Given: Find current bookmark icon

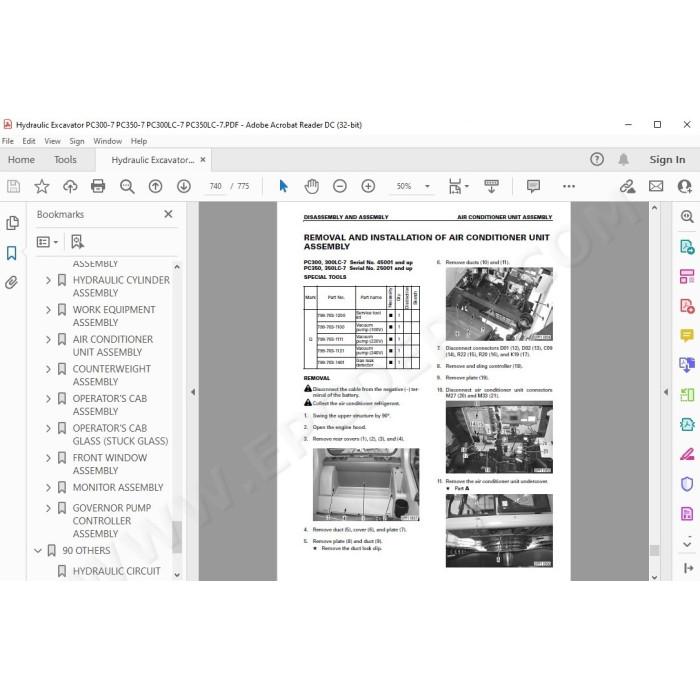Looking at the screenshot, I should click(77, 242).
